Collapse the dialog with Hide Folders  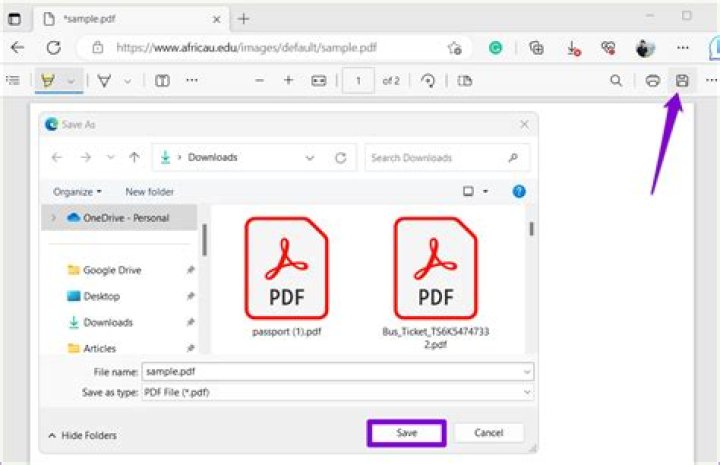click(x=83, y=435)
